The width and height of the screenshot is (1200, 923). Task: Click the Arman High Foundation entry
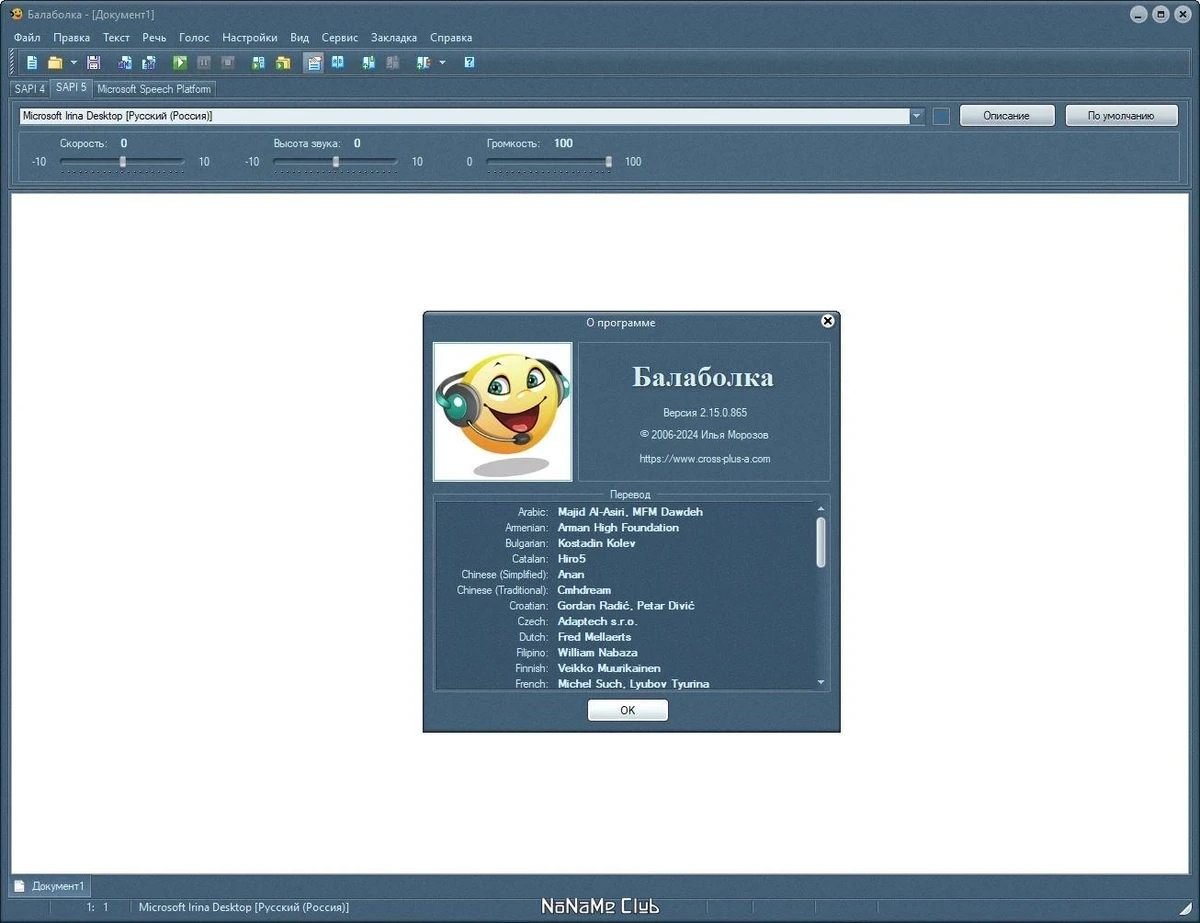pyautogui.click(x=618, y=528)
